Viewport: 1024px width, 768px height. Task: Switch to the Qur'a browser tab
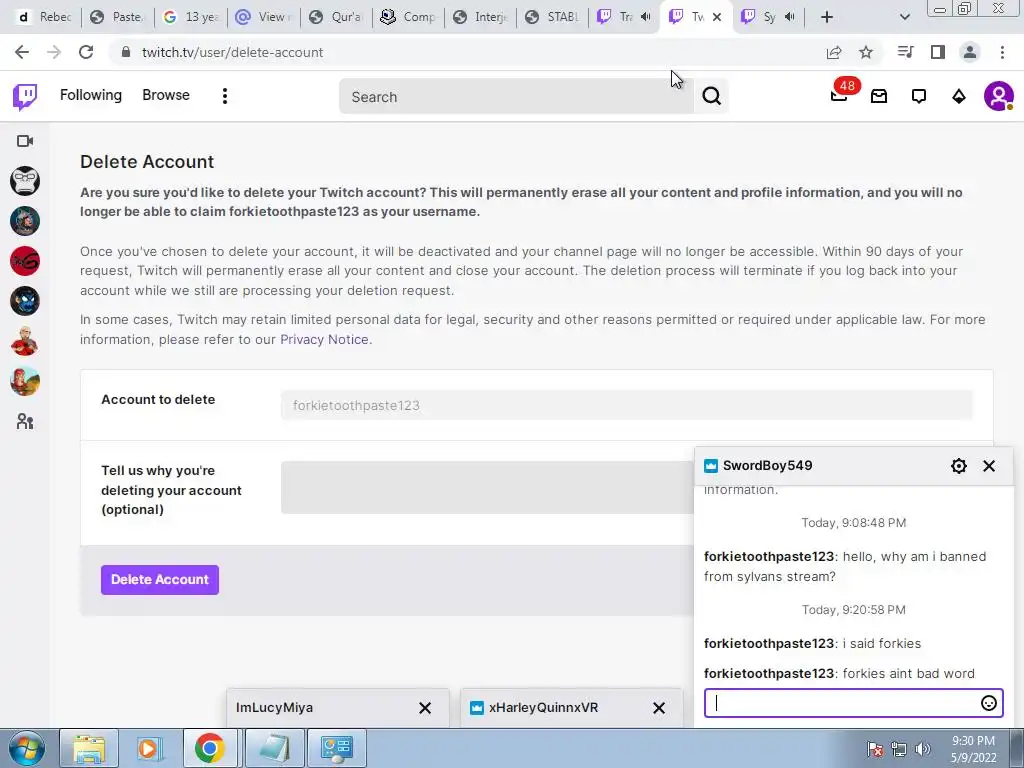tap(336, 17)
